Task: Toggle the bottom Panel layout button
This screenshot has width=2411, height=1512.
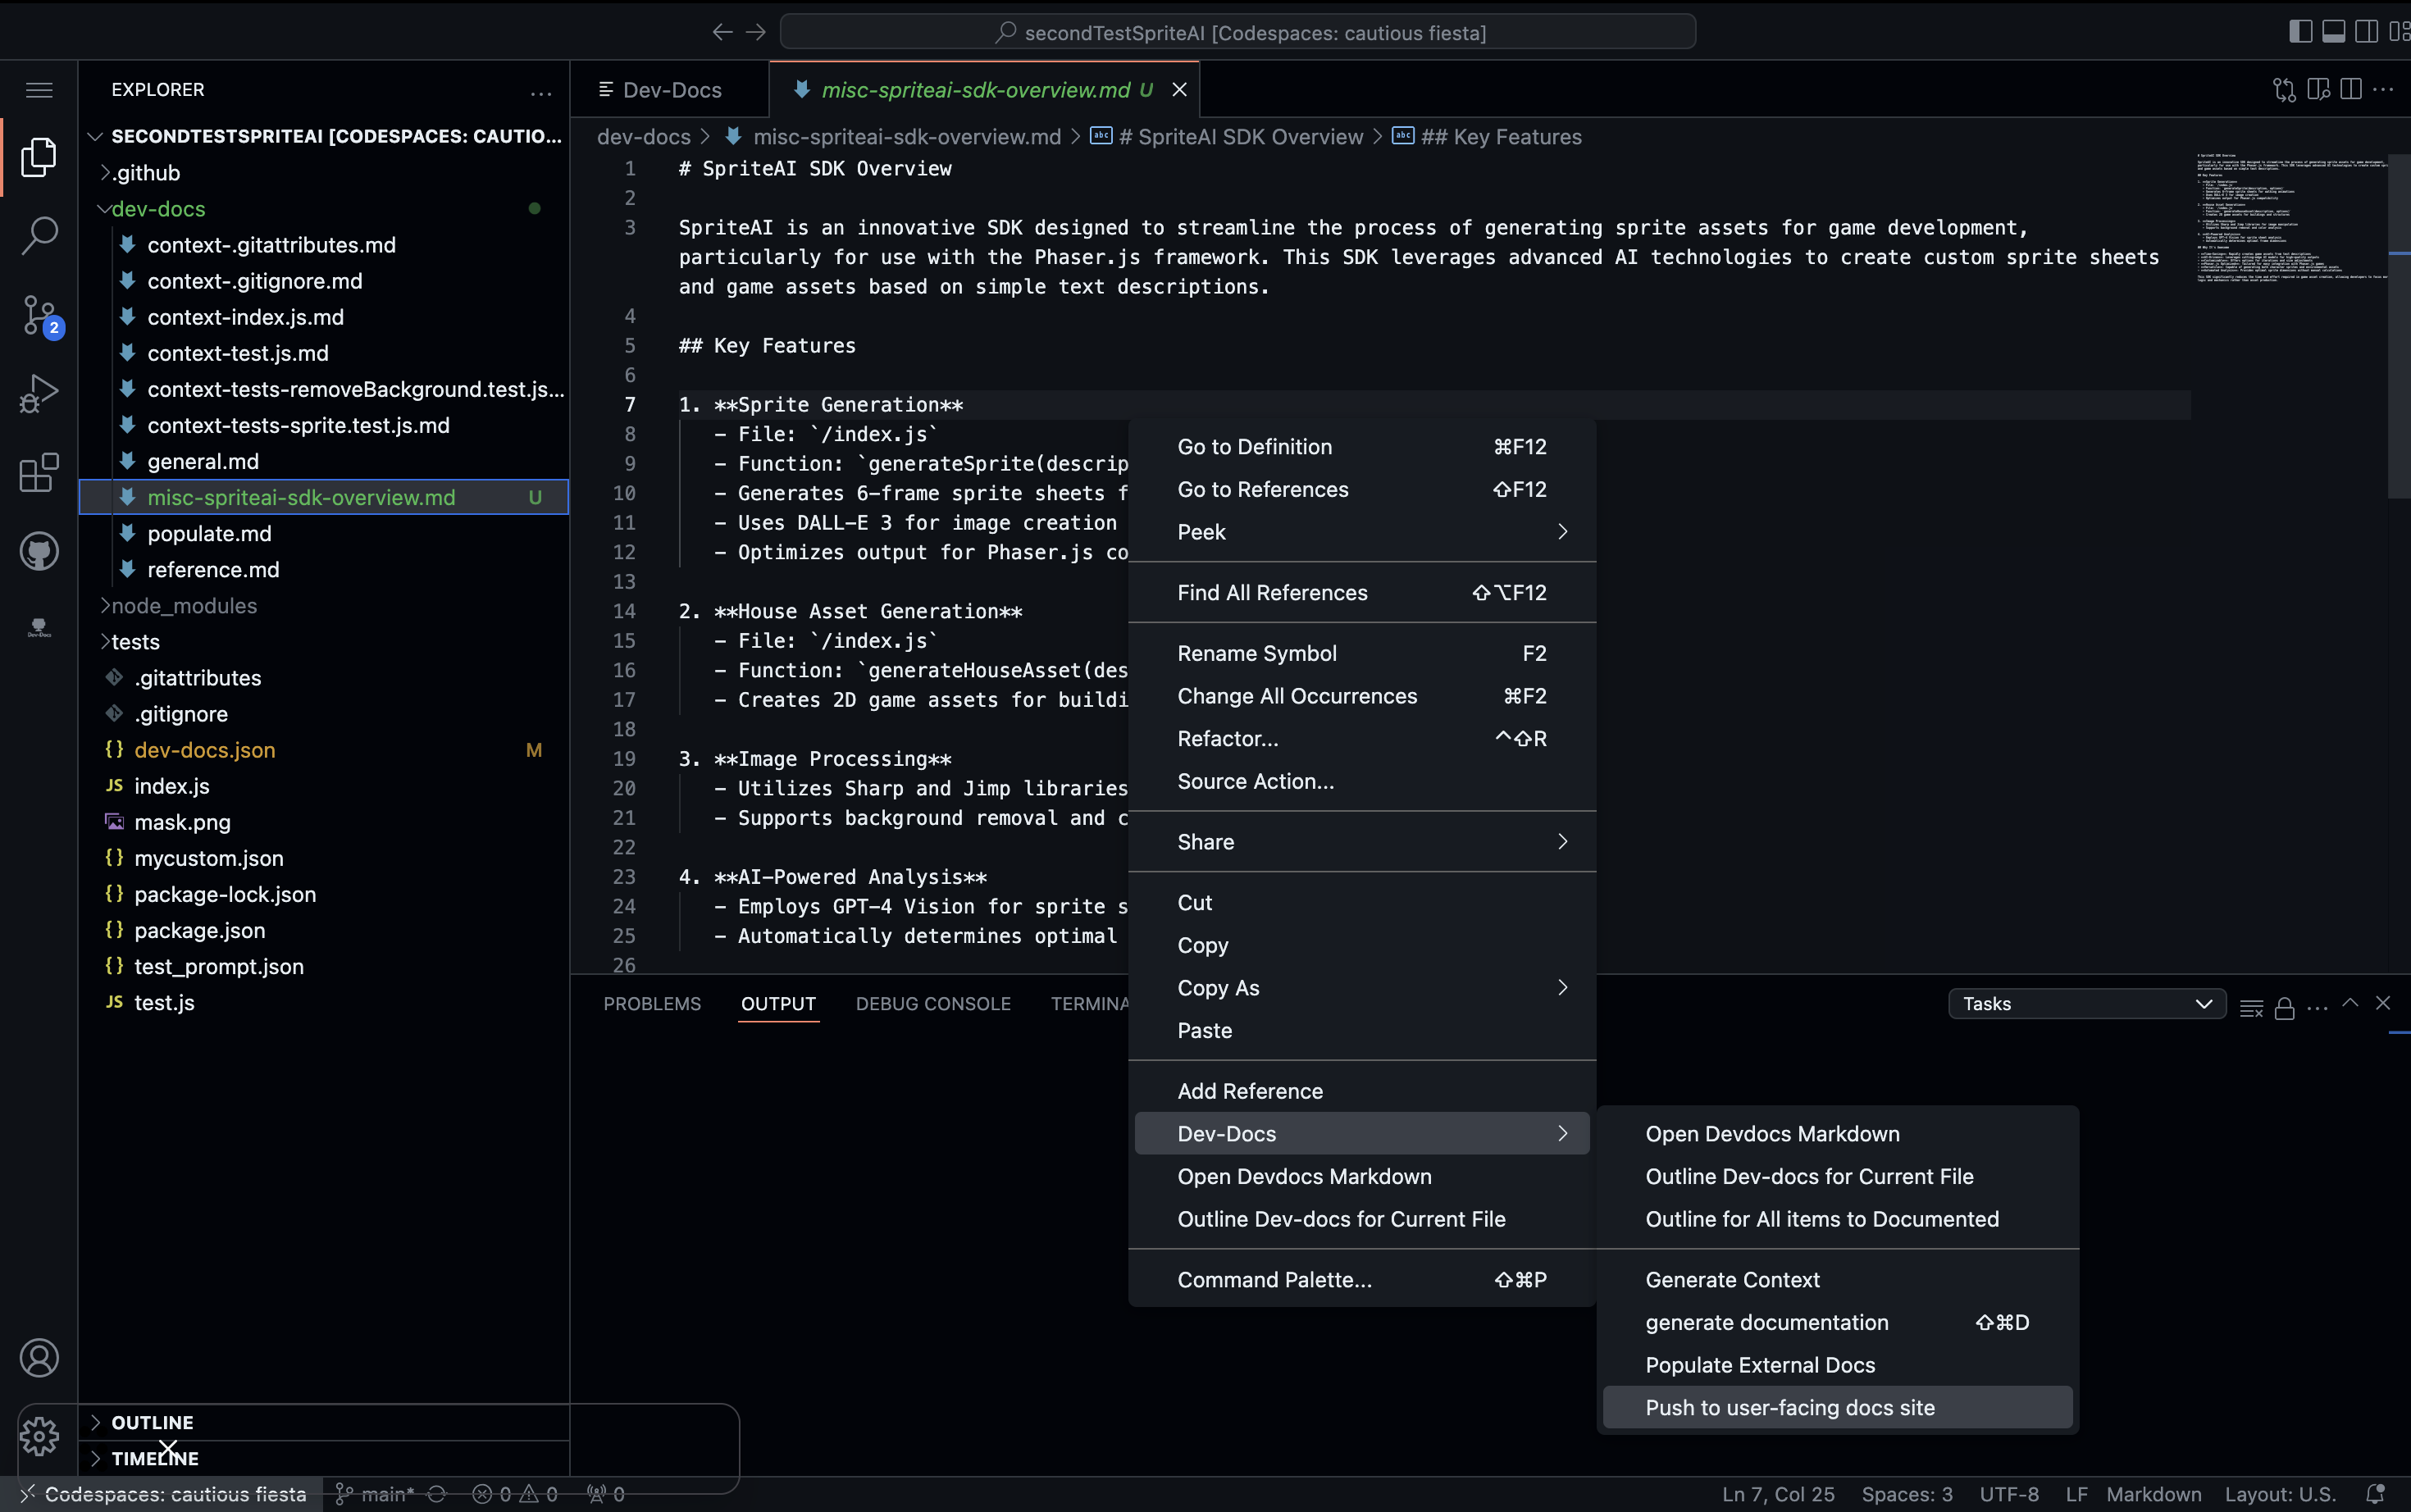Action: 2333,32
